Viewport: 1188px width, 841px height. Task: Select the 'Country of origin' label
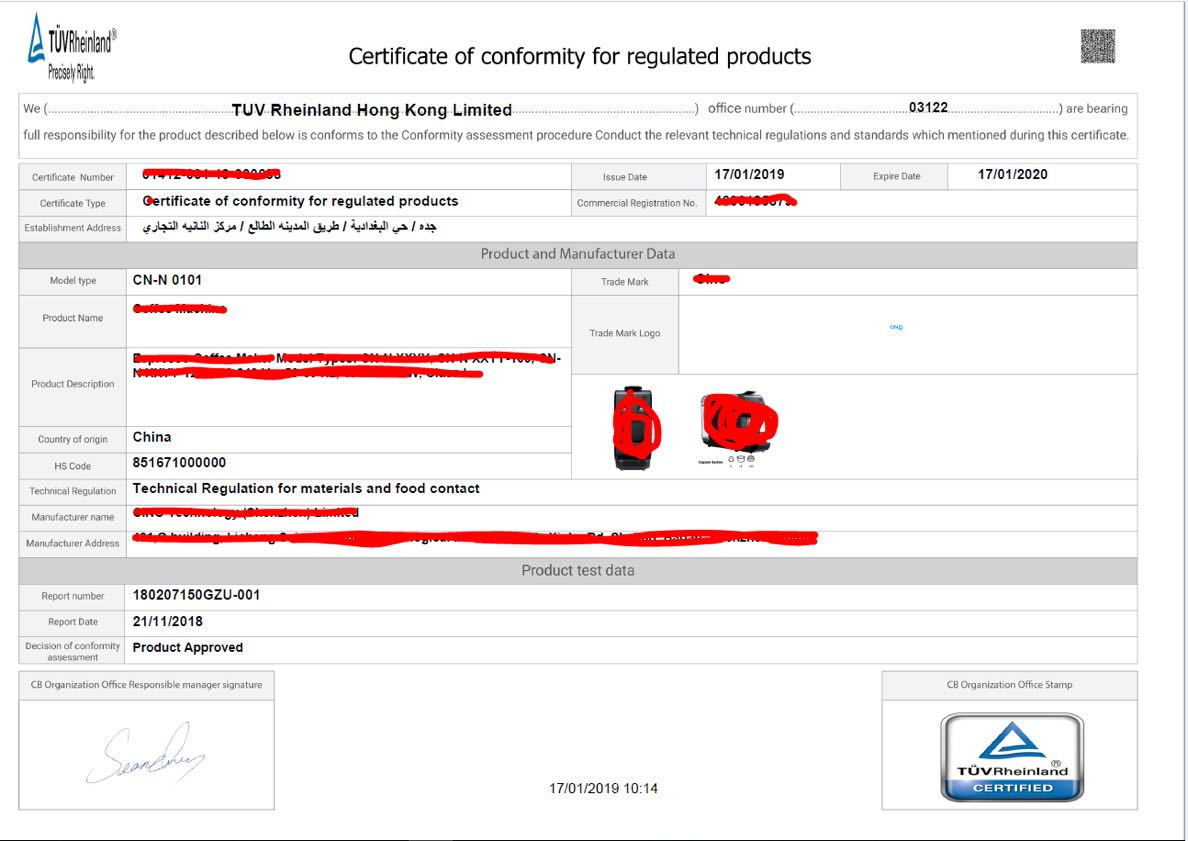pyautogui.click(x=73, y=439)
